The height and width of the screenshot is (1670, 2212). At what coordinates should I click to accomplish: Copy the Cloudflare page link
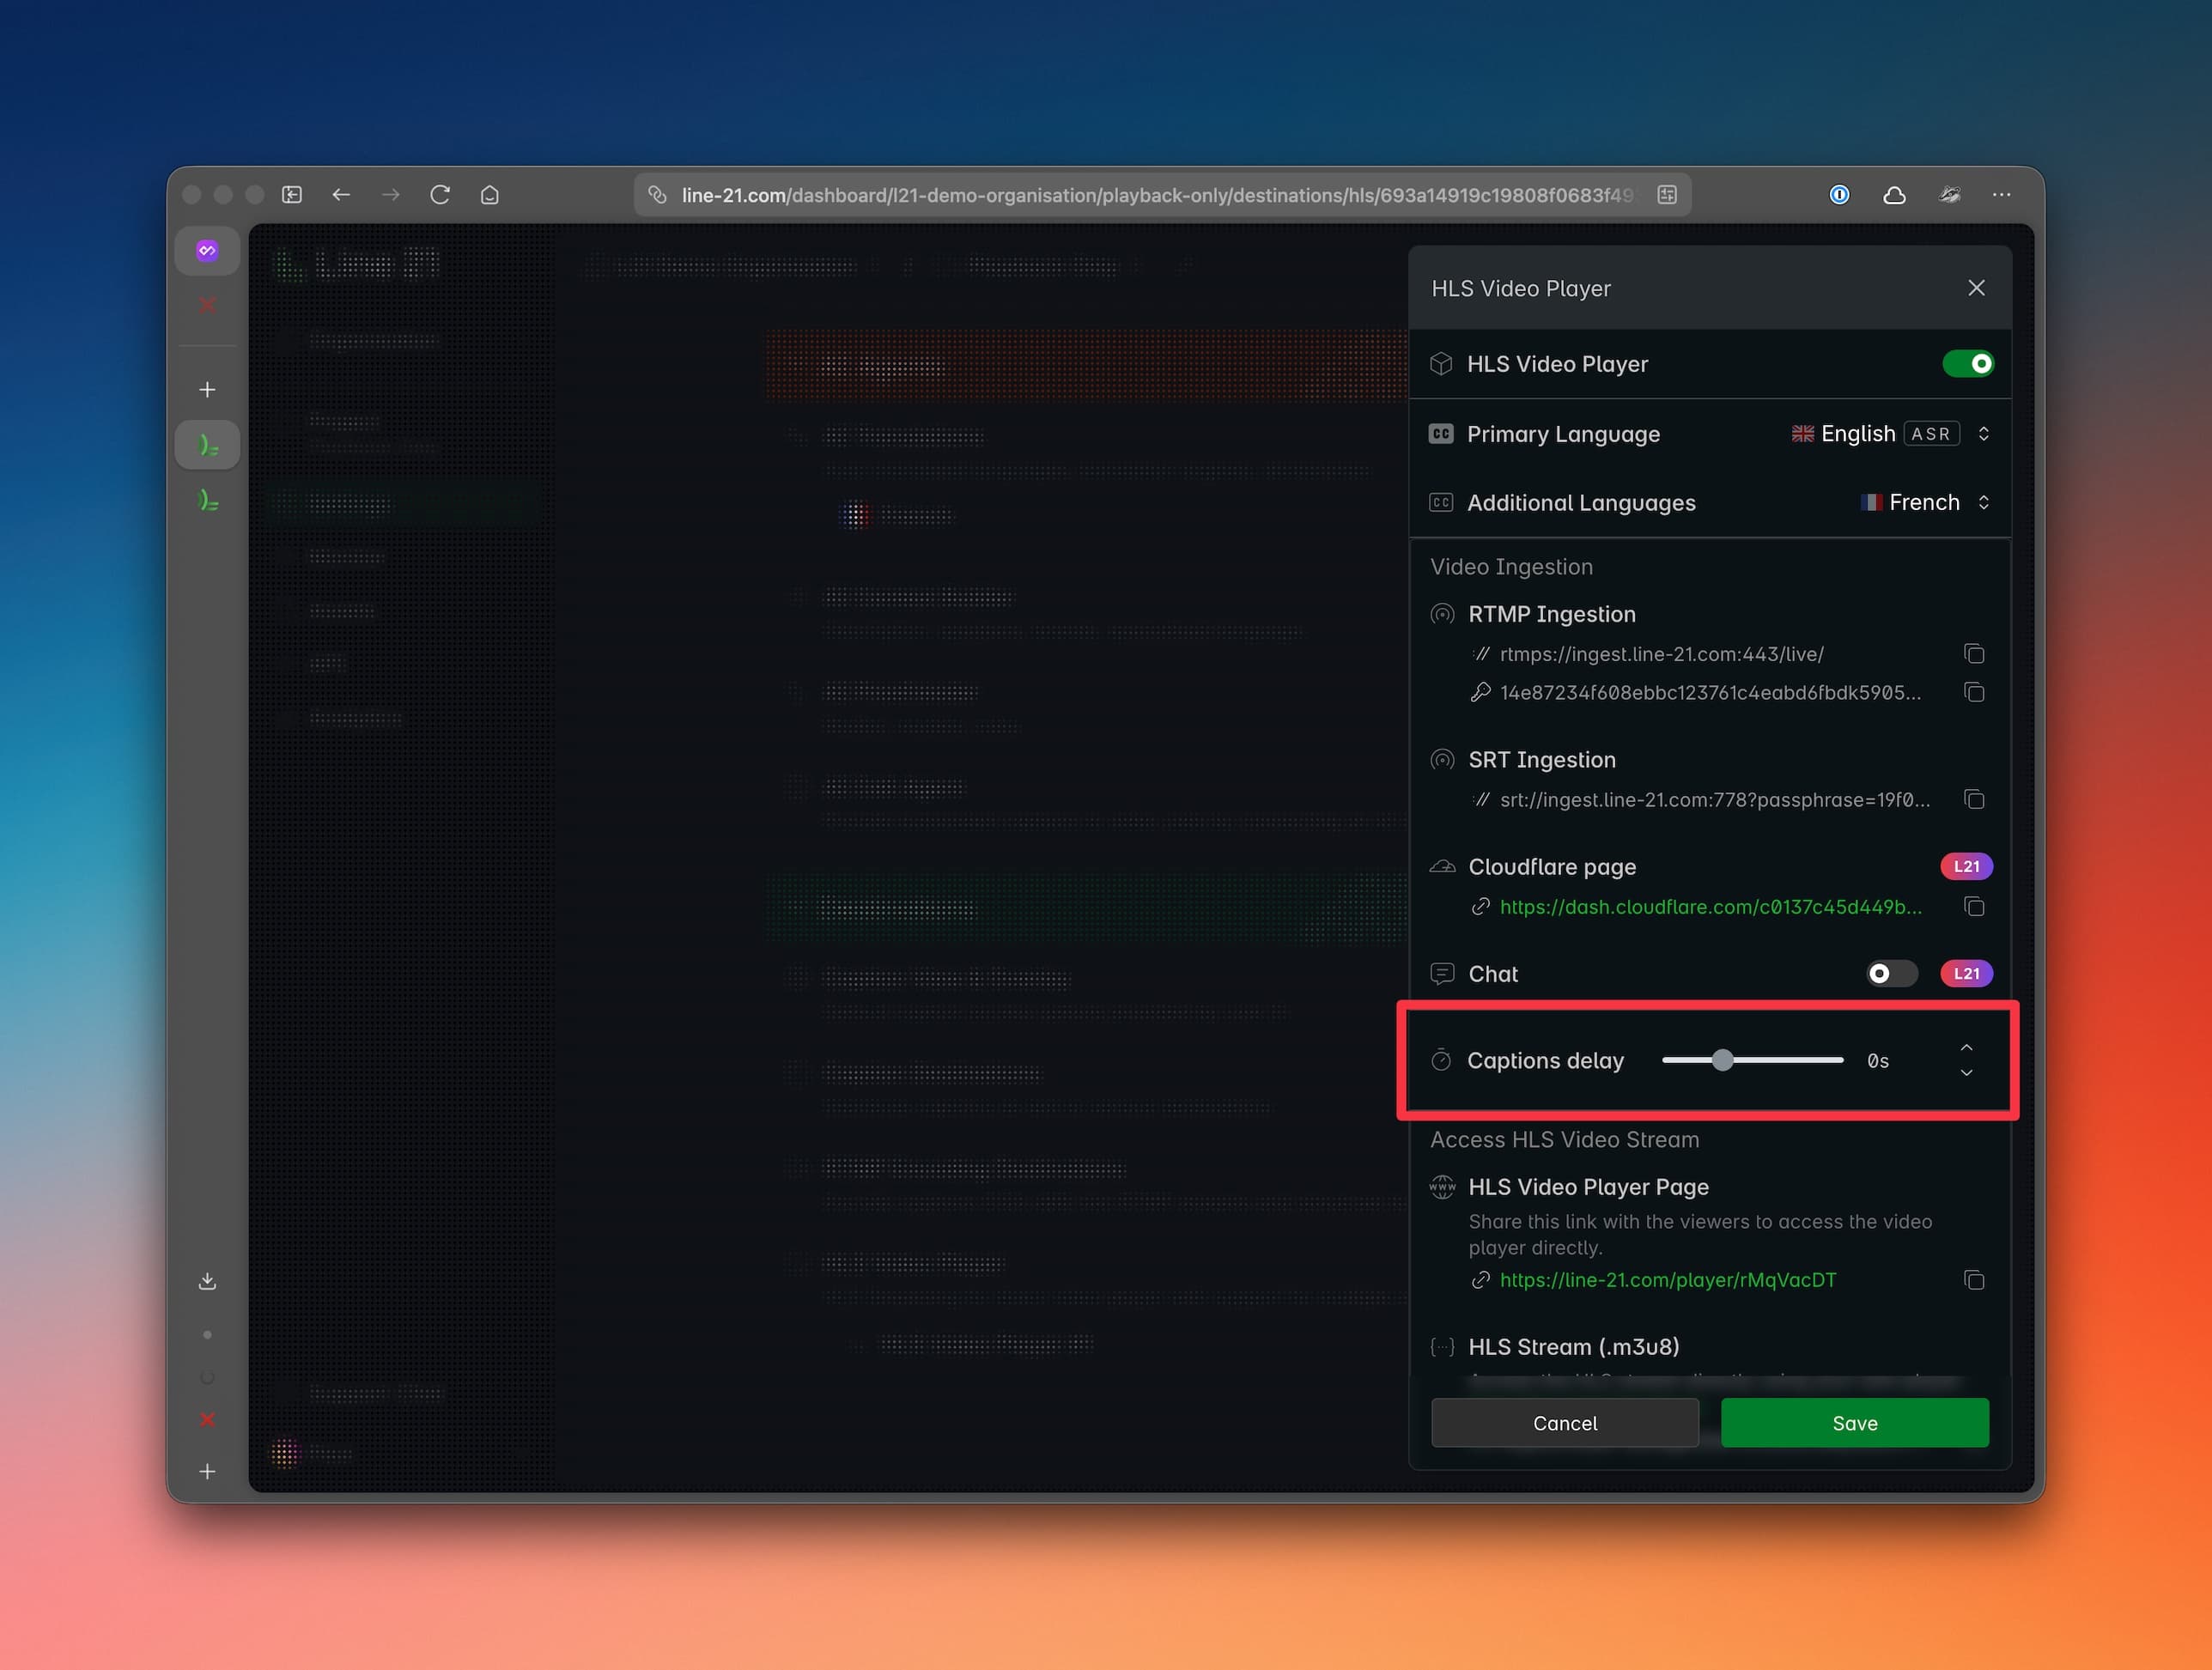click(x=1973, y=907)
